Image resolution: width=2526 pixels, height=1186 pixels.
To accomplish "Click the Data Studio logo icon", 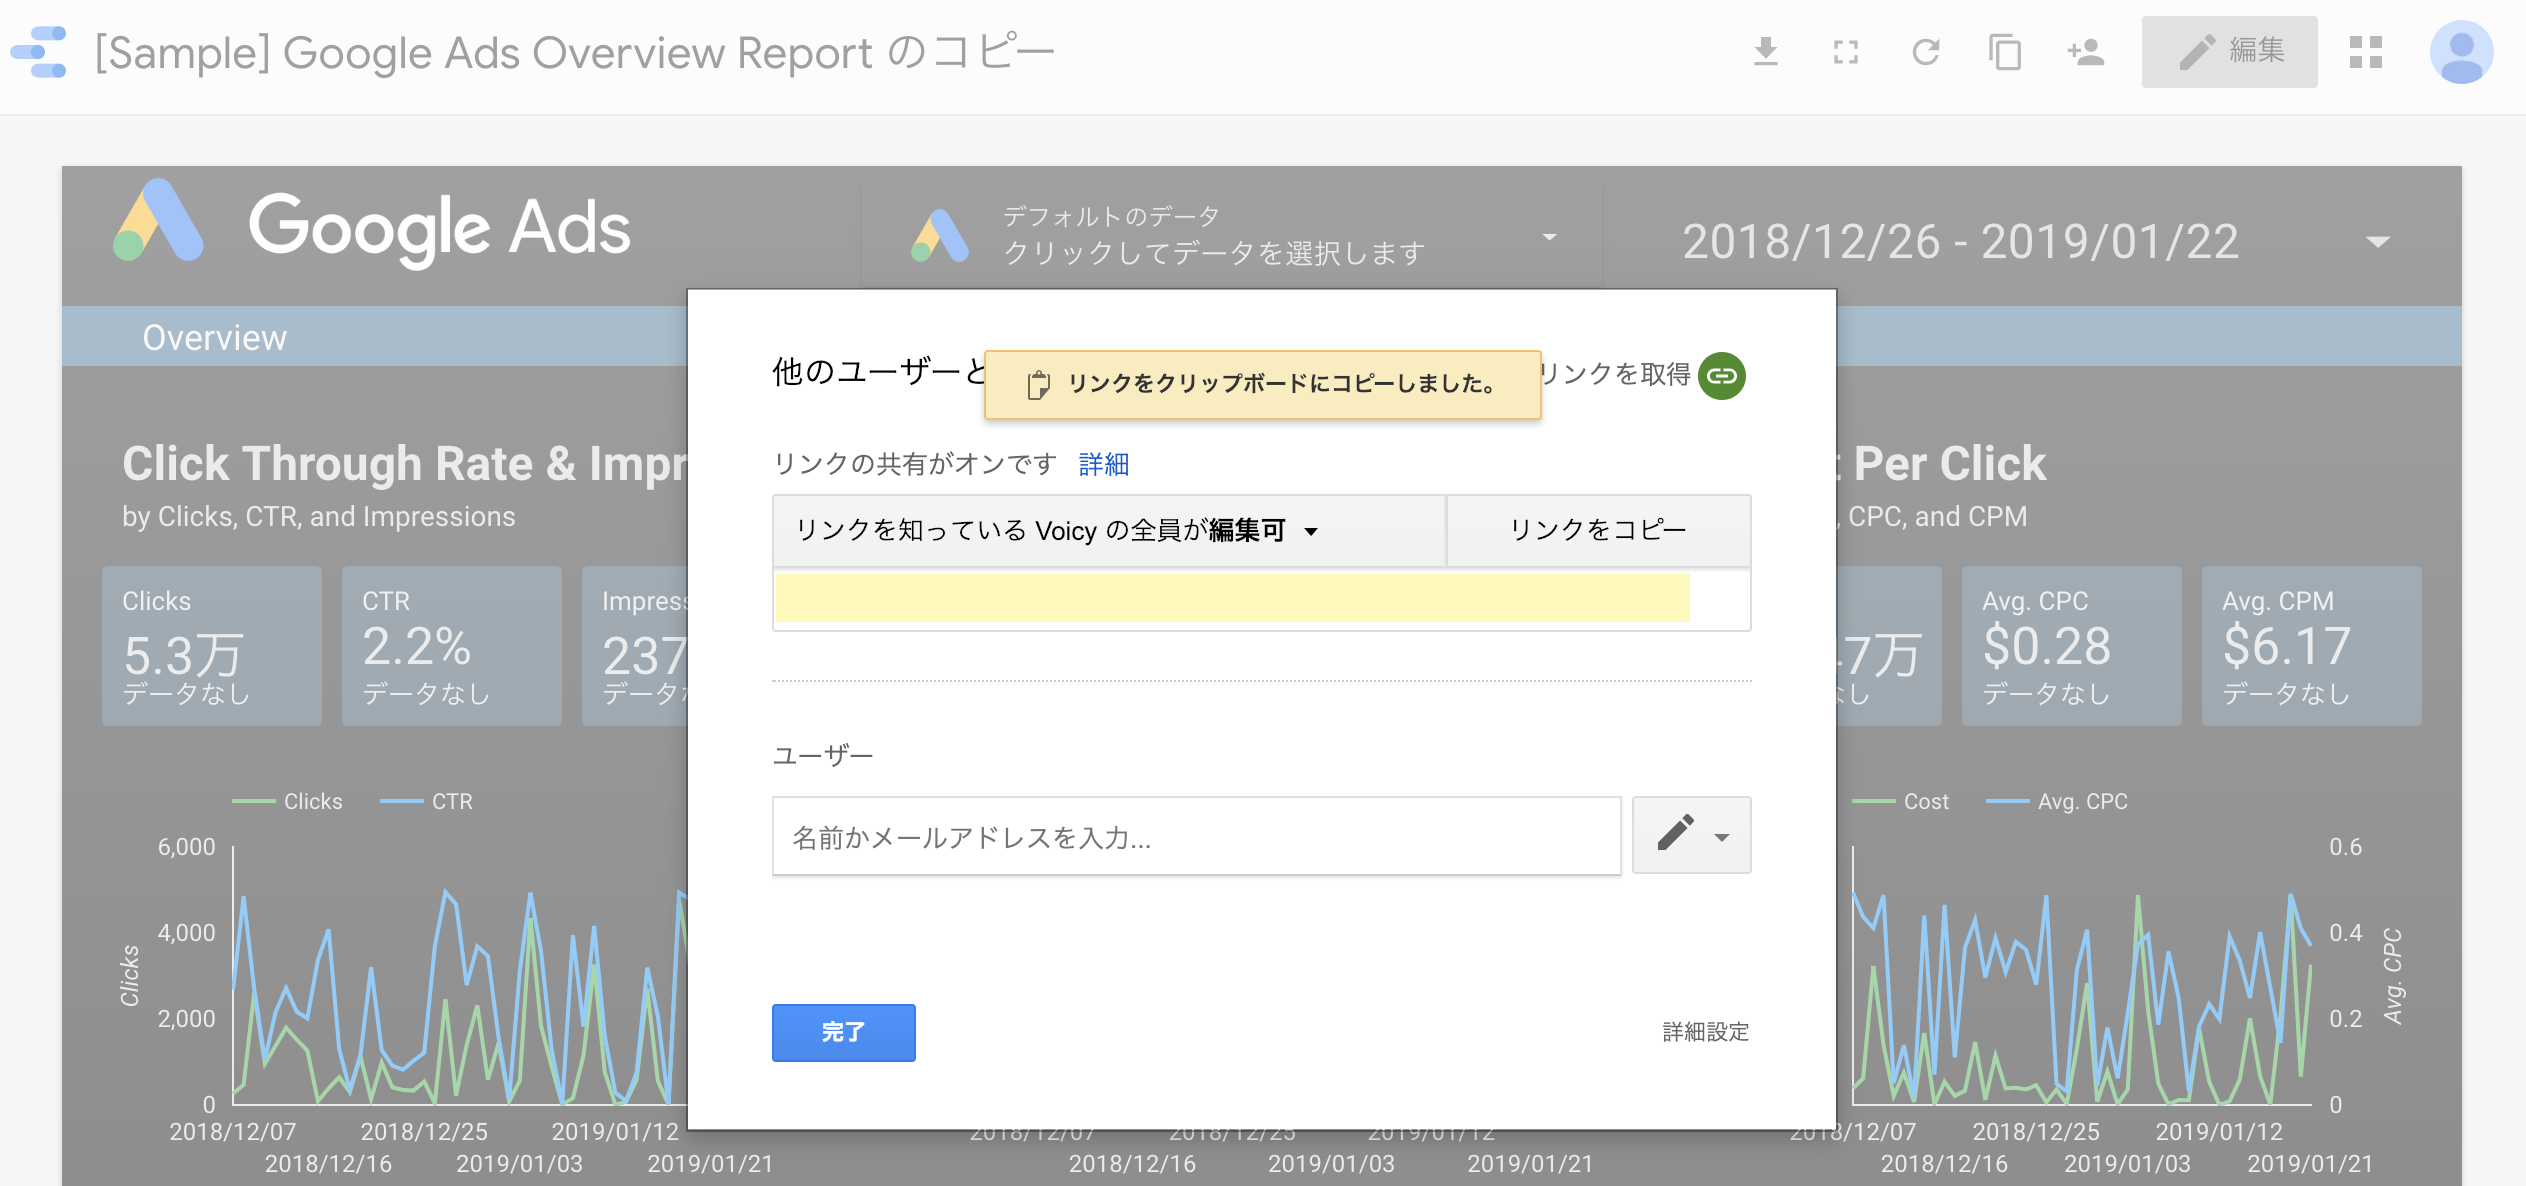I will click(x=40, y=52).
